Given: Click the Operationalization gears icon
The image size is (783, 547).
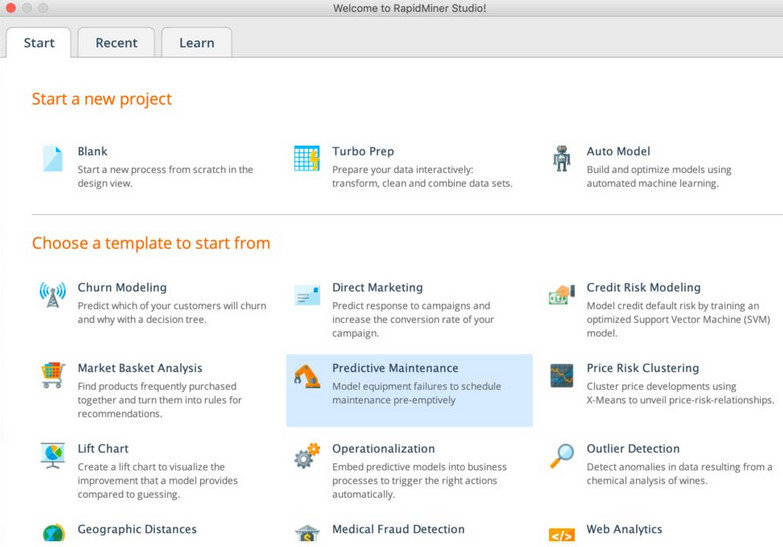Looking at the screenshot, I should [x=307, y=456].
